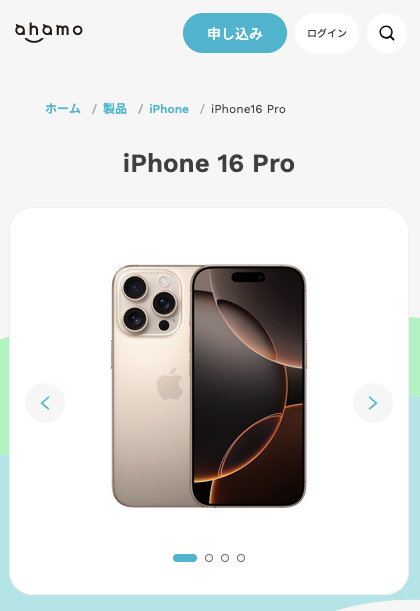Open the ログイン login page
This screenshot has width=420, height=611.
[x=327, y=33]
